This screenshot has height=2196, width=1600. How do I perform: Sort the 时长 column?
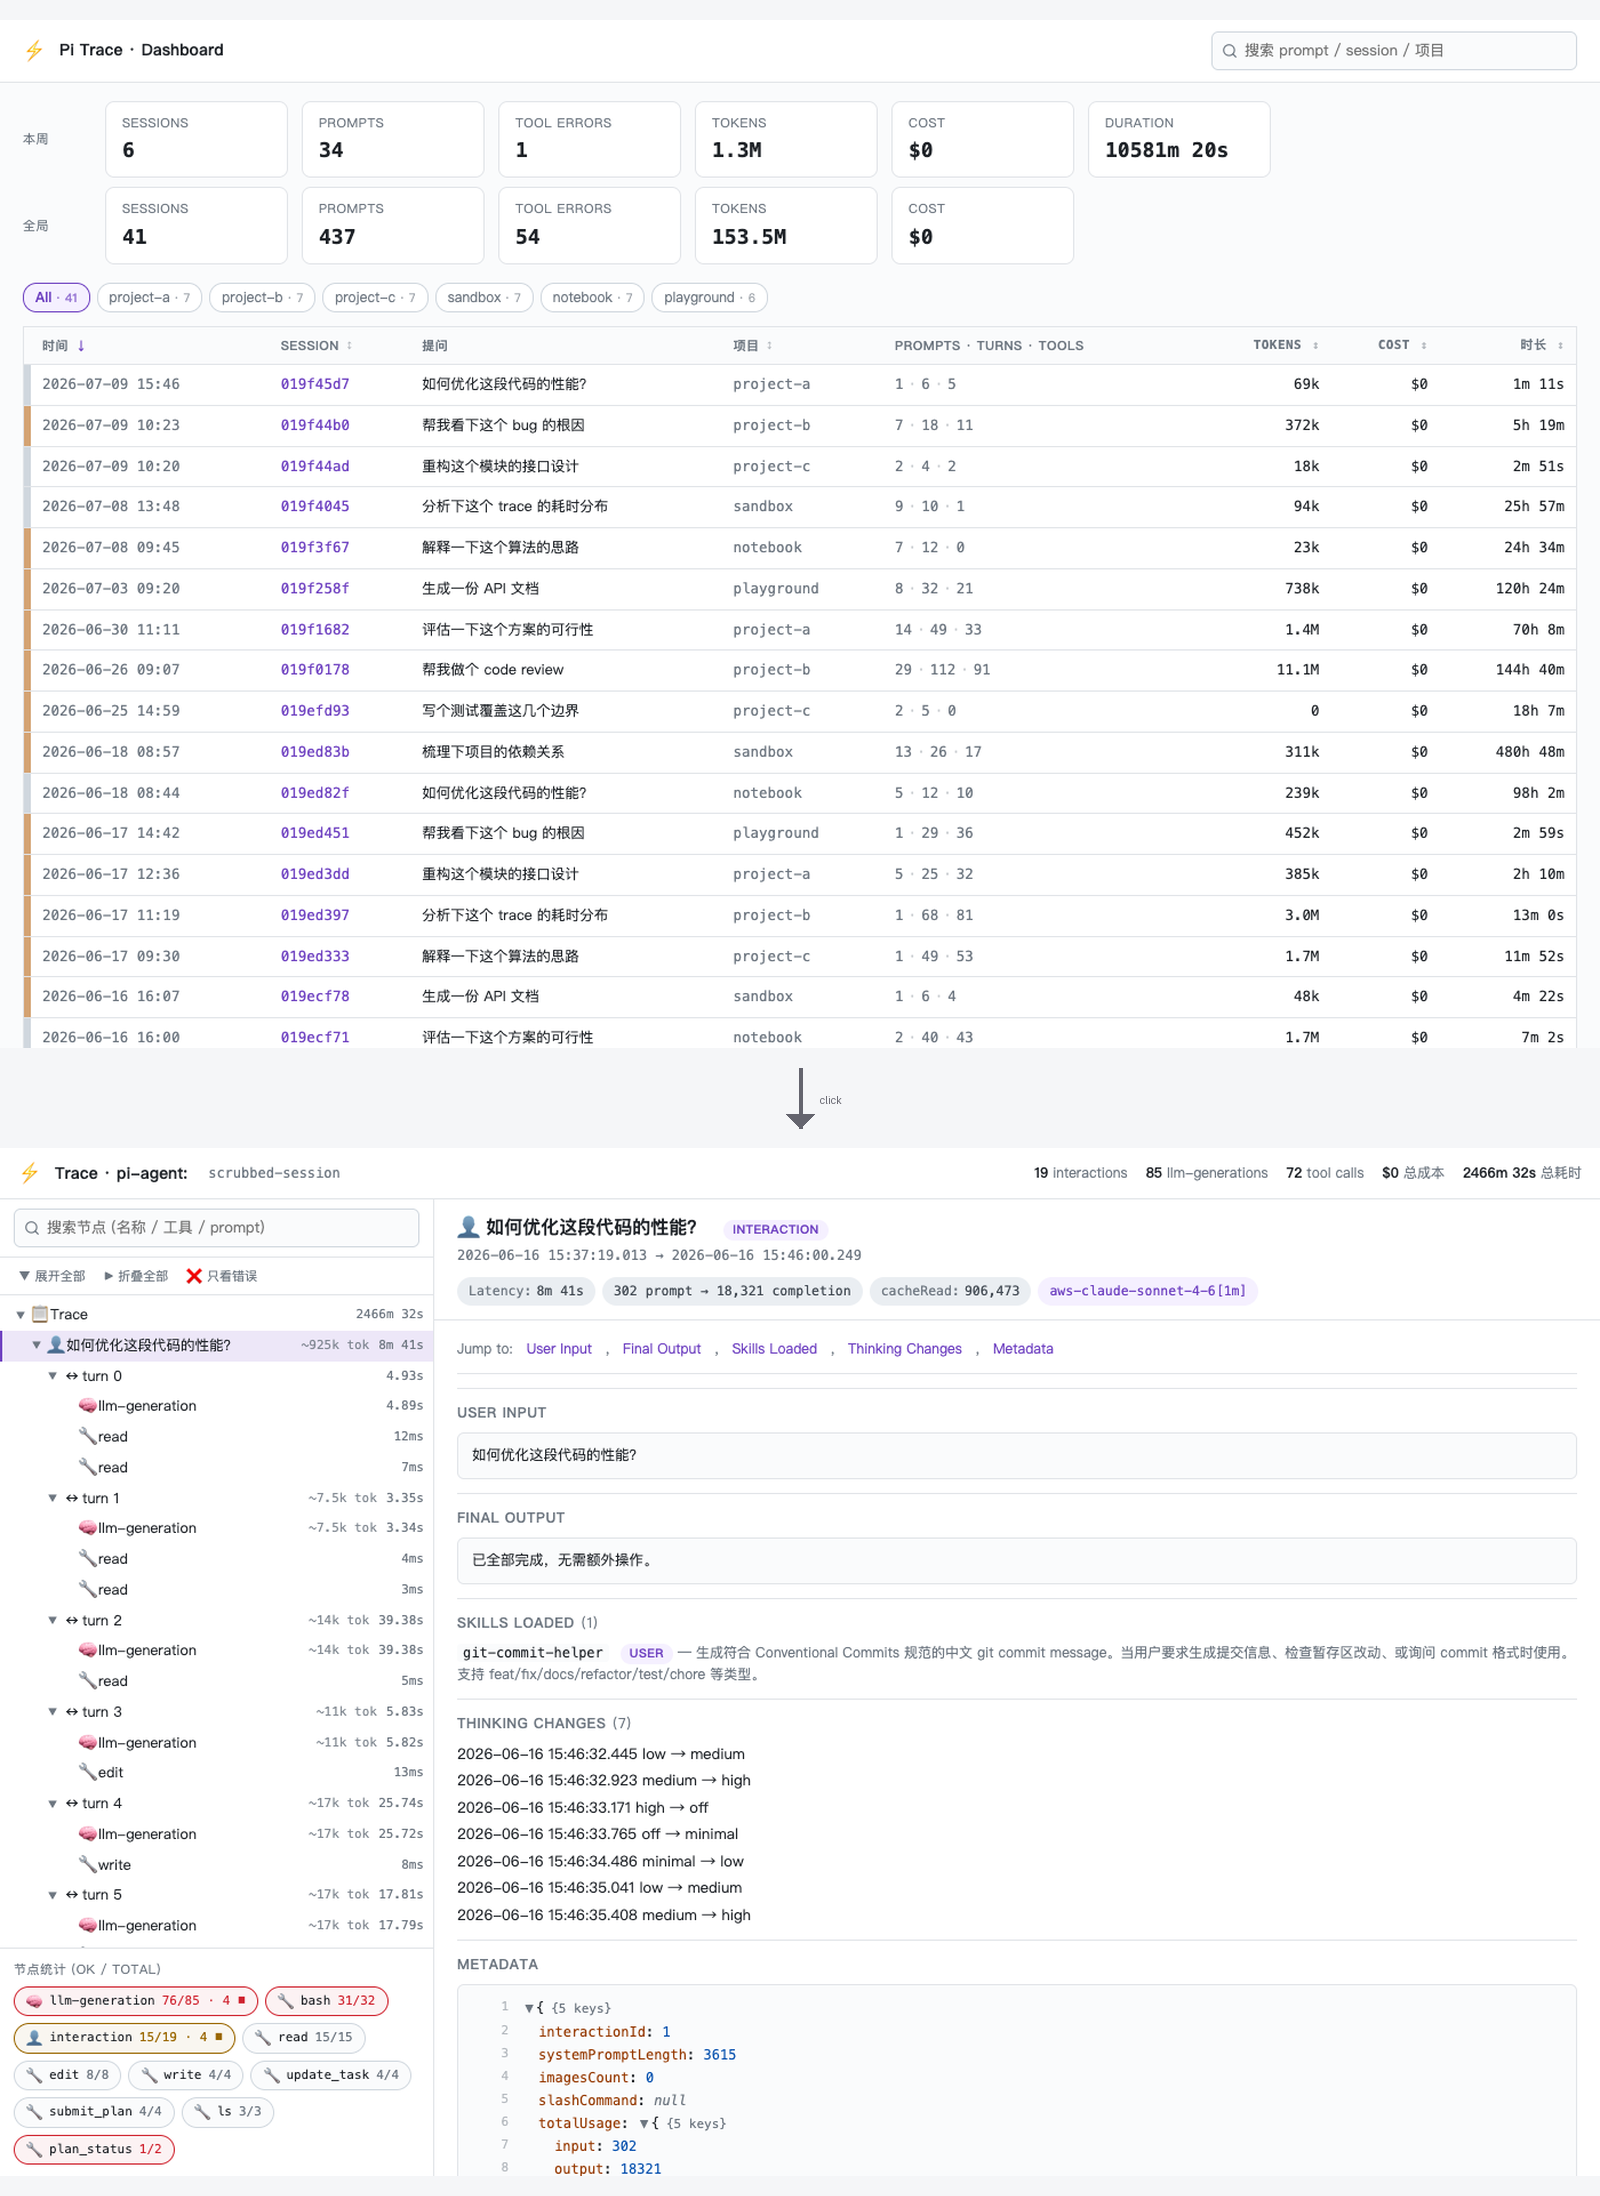[x=1560, y=346]
